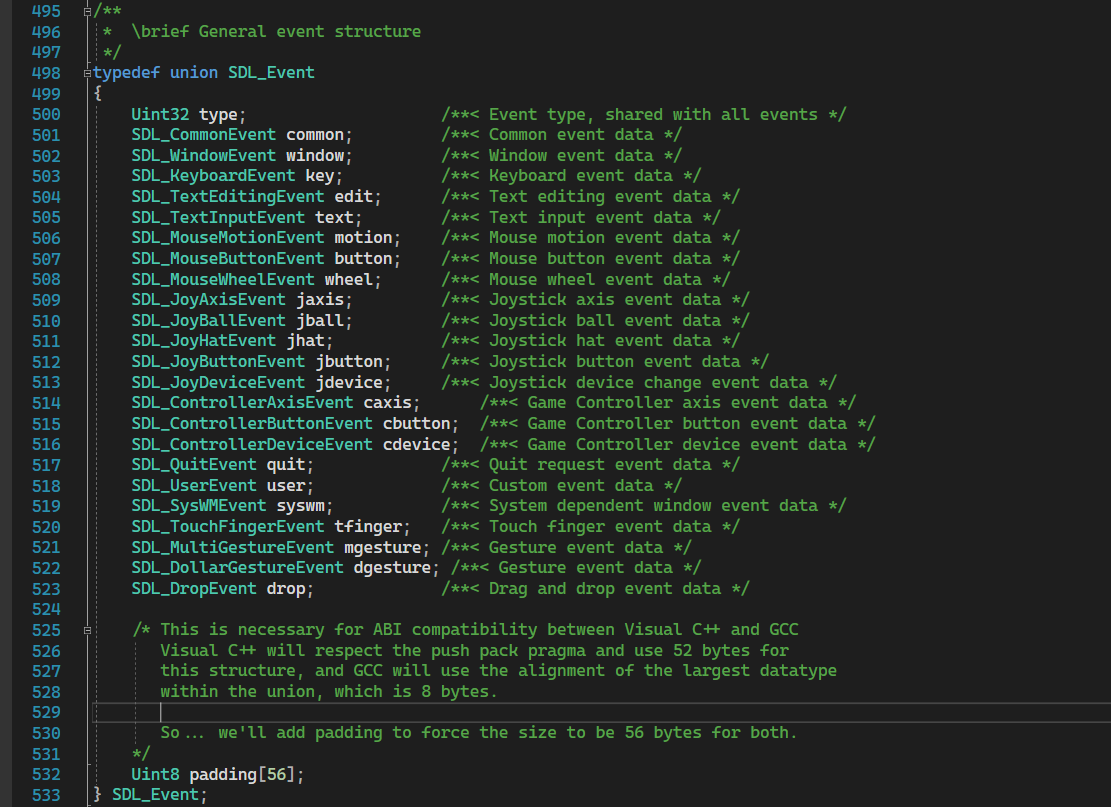Click the SDL_DollarGestureEvent type name
This screenshot has height=807, width=1111.
coord(237,568)
